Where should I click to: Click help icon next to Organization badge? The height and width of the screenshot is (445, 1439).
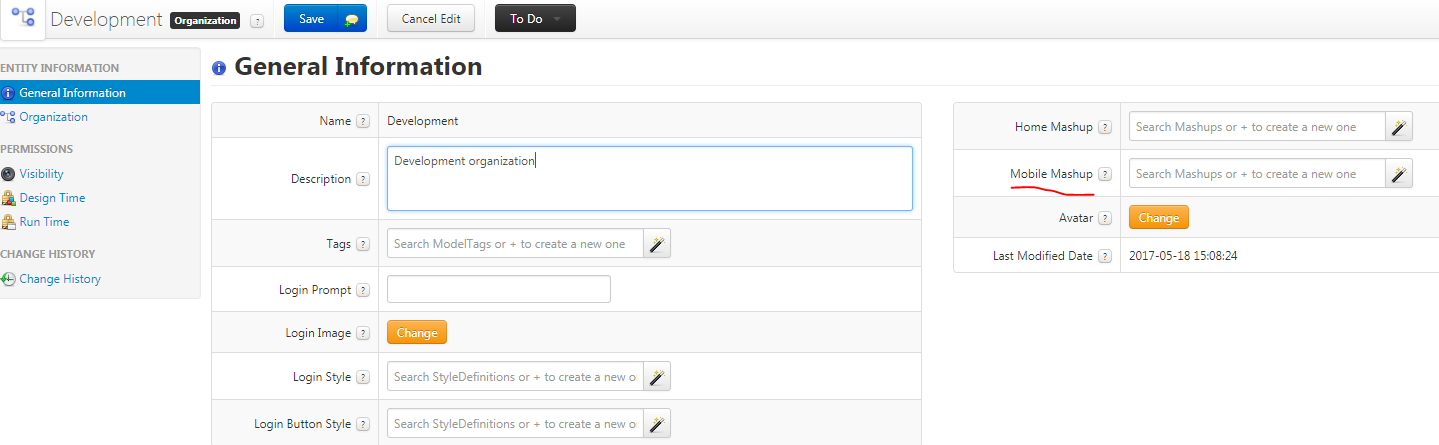[257, 20]
